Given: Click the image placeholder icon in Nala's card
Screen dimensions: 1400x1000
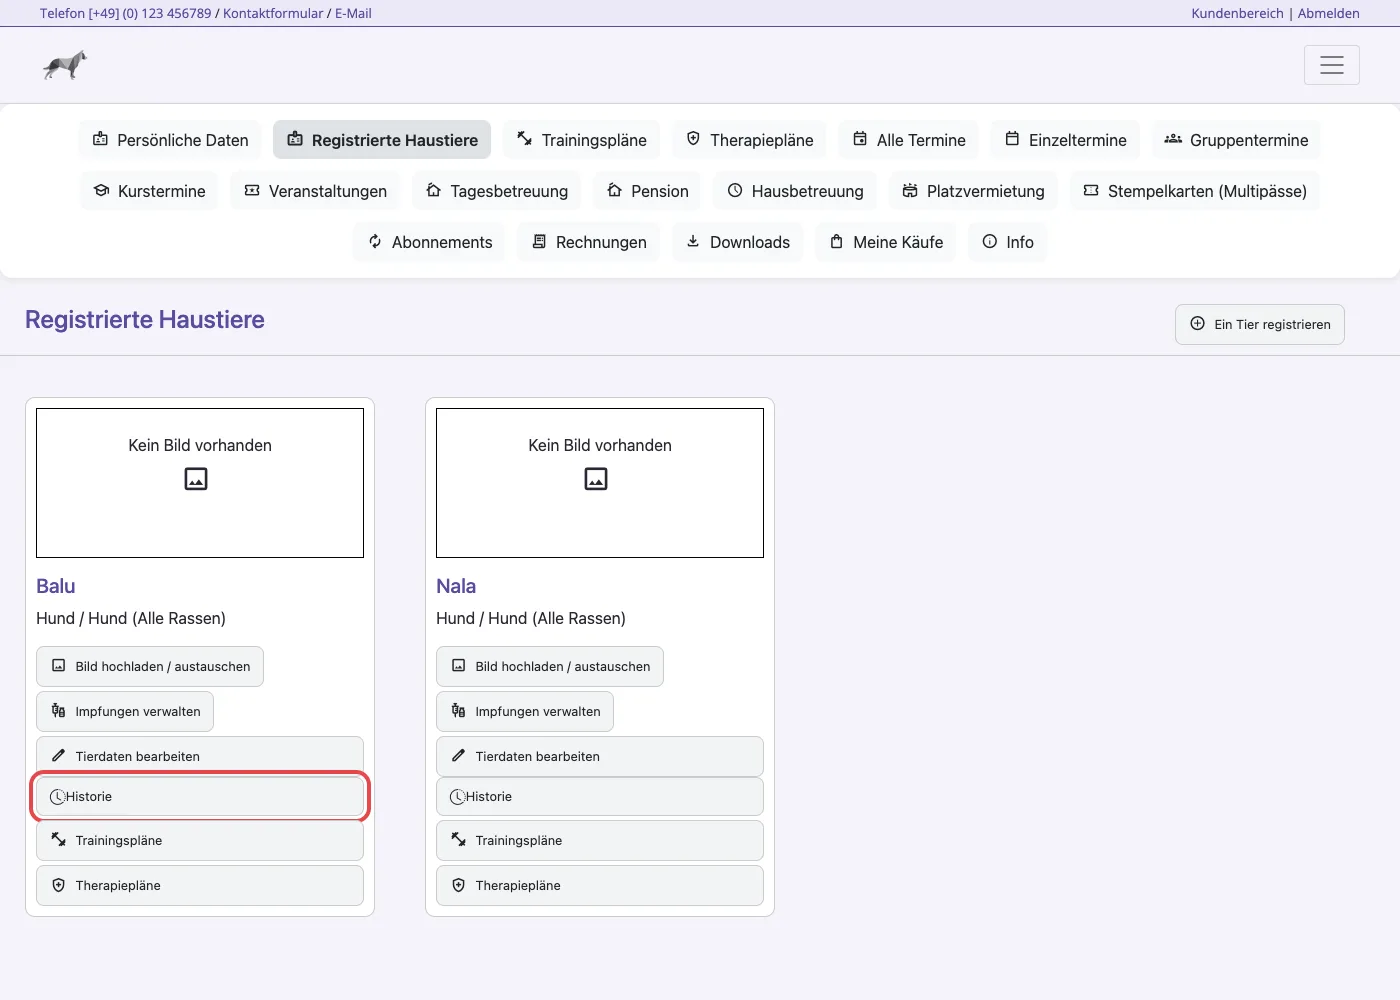Looking at the screenshot, I should pyautogui.click(x=596, y=479).
